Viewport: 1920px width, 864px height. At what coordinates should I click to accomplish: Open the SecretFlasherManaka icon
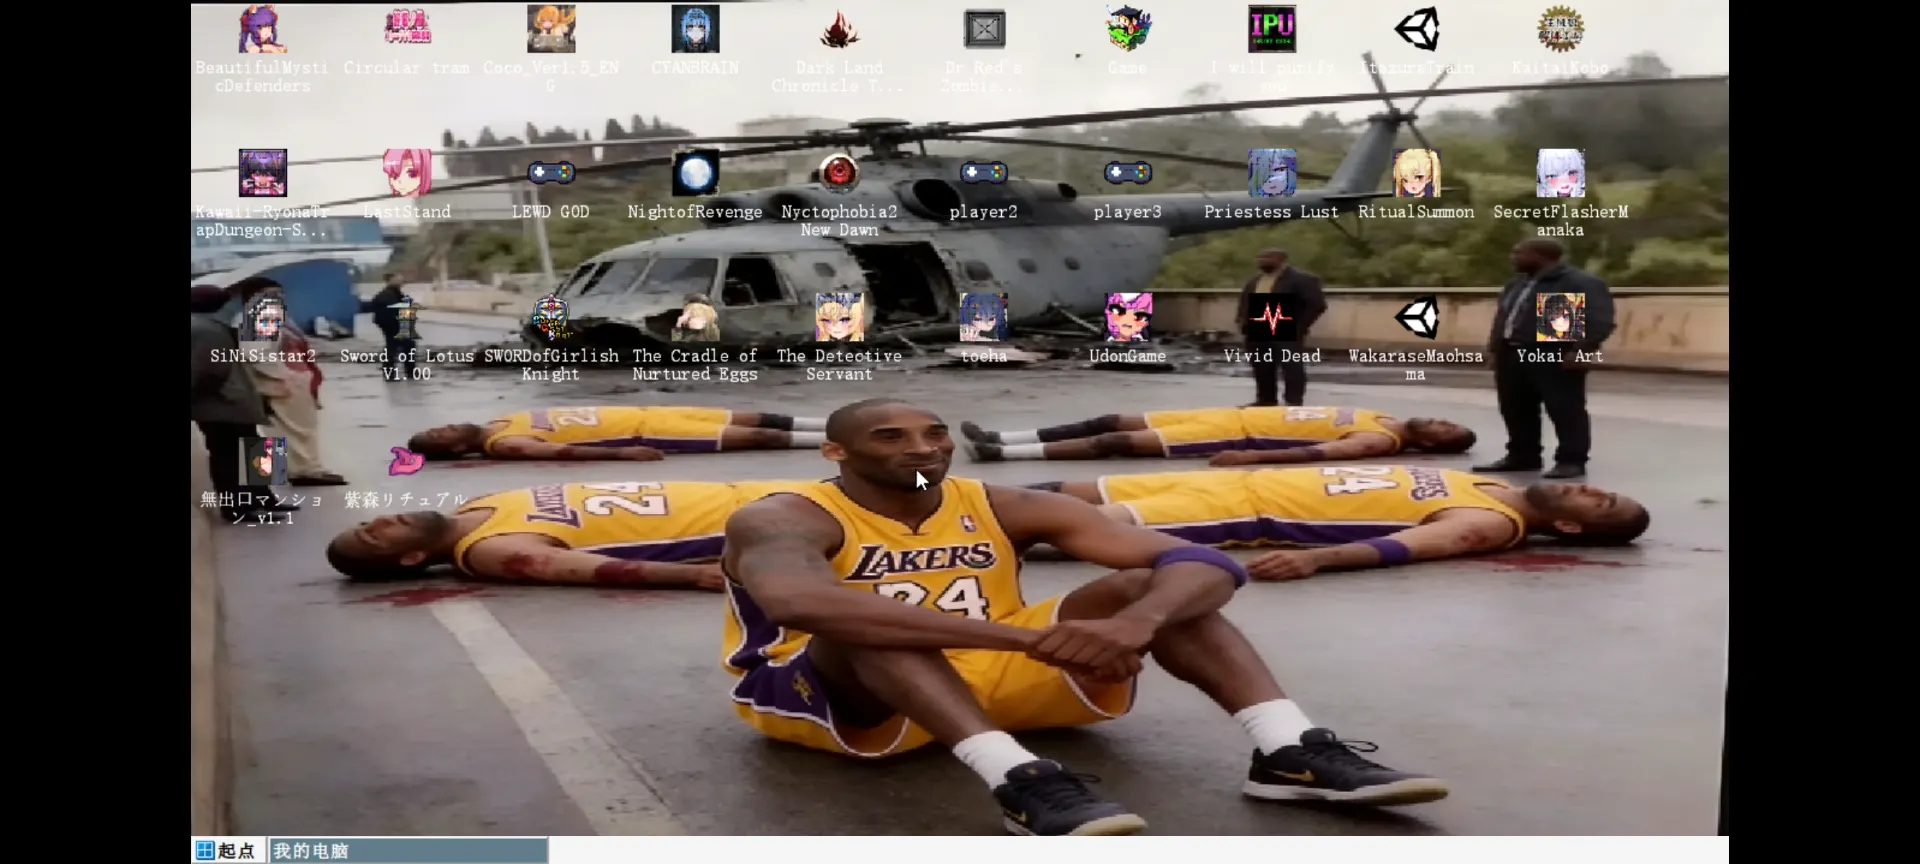point(1560,174)
